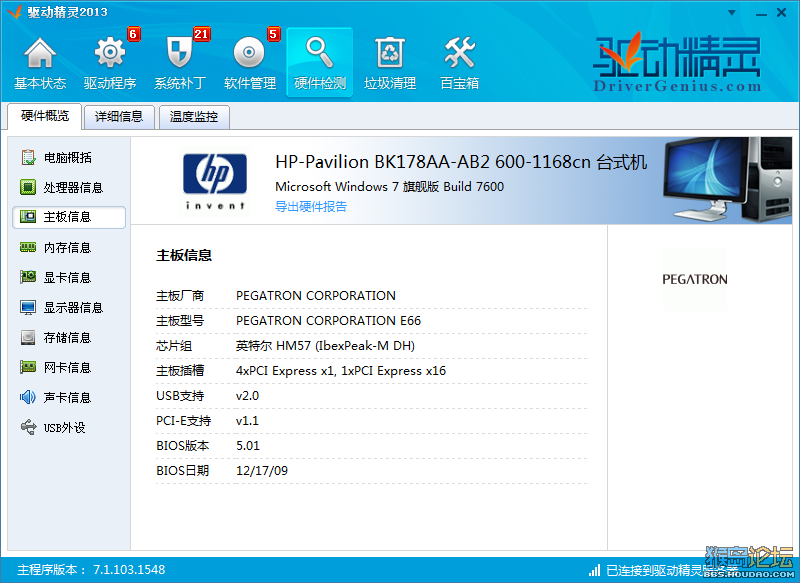Screen dimensions: 800x583
Task: Click the BIOS版本 value 5.01
Action: click(248, 446)
